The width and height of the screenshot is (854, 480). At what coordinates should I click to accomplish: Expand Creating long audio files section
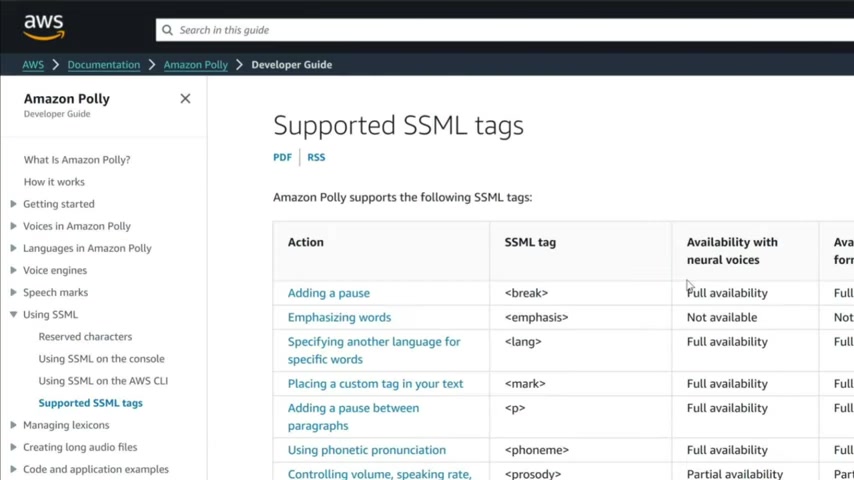(14, 447)
